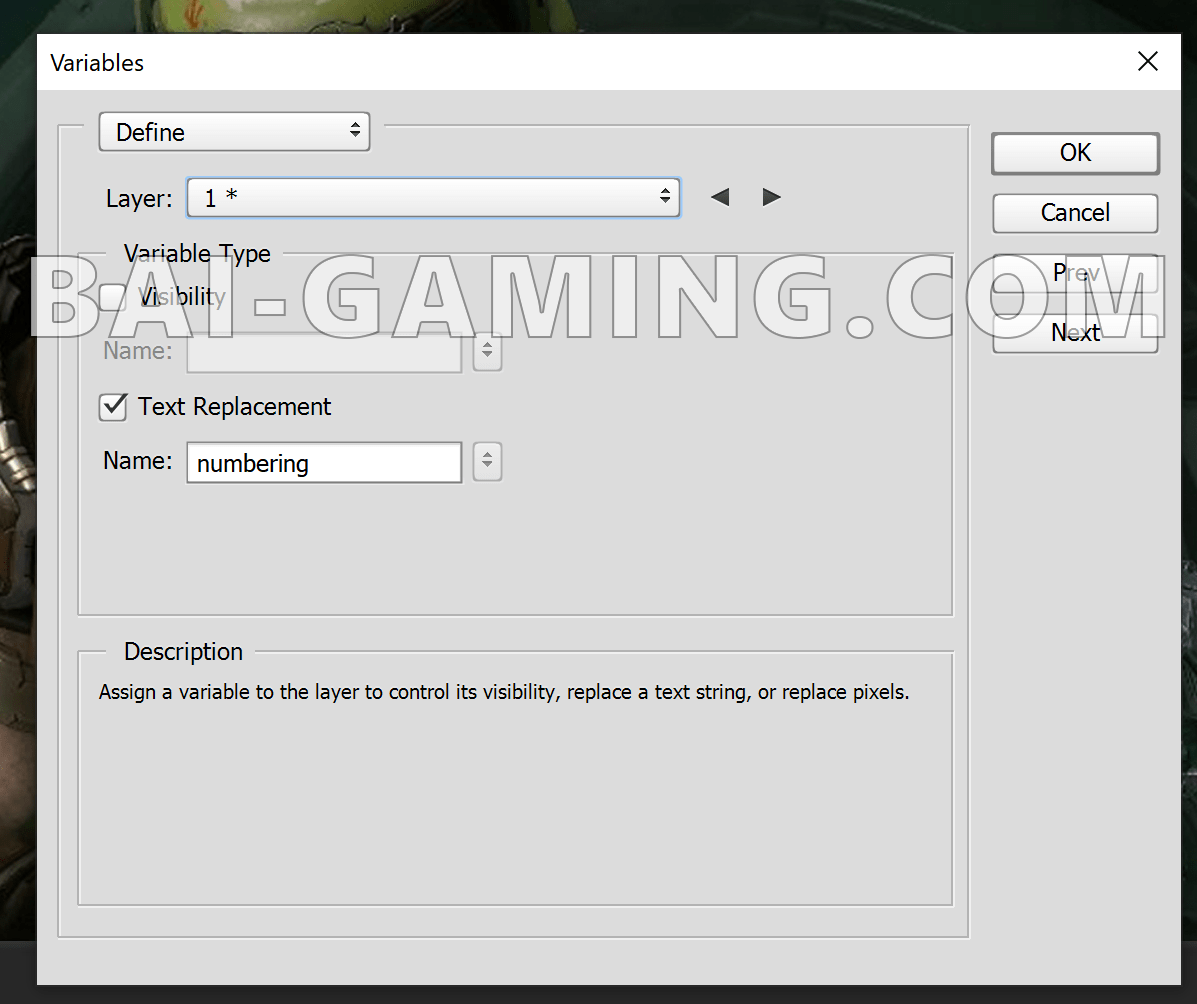The height and width of the screenshot is (1004, 1197).
Task: Open the dropdown beside the numbering name field
Action: [x=487, y=462]
